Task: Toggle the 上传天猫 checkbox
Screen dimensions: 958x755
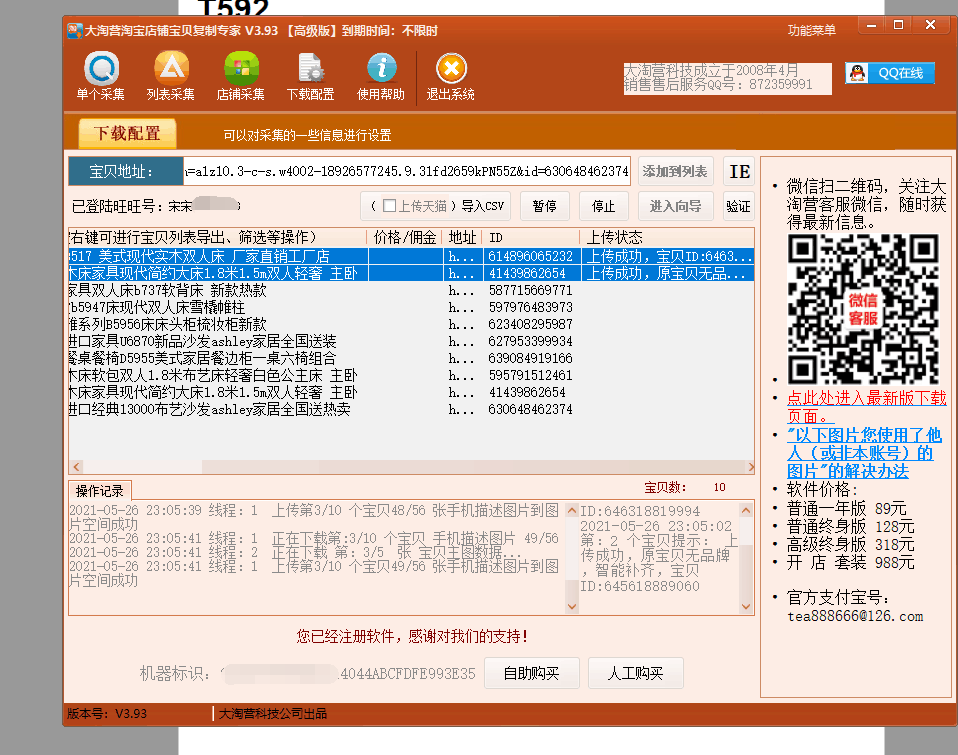Action: tap(389, 206)
